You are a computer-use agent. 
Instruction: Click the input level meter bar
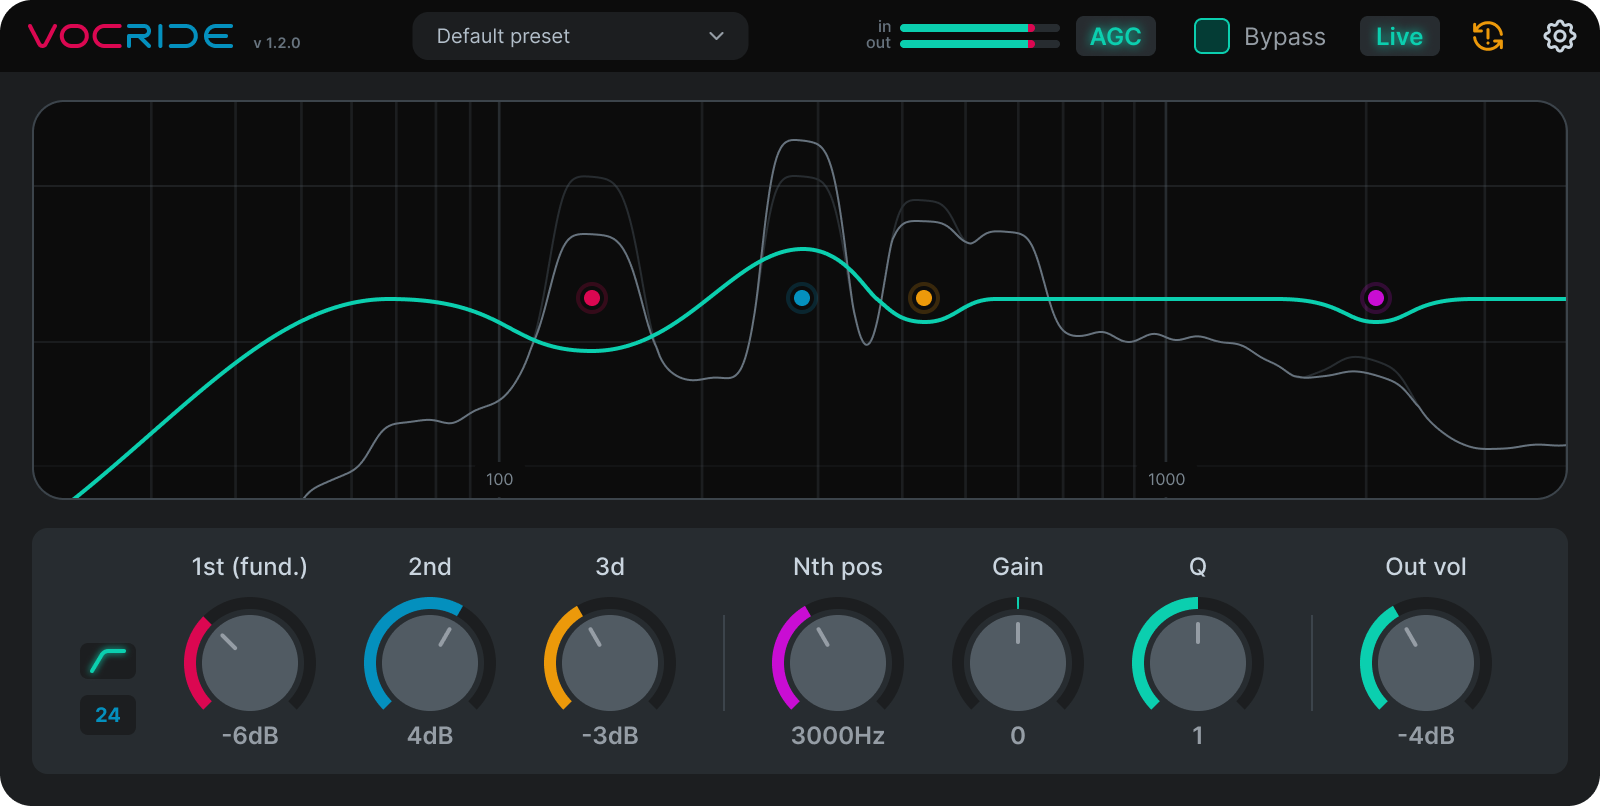click(980, 28)
